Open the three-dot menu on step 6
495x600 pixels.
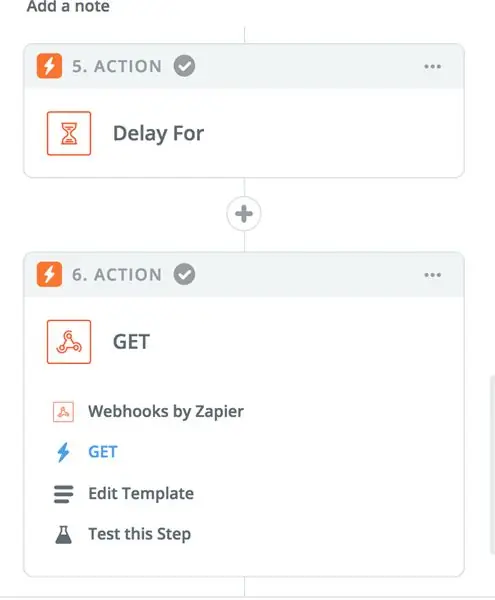coord(433,275)
